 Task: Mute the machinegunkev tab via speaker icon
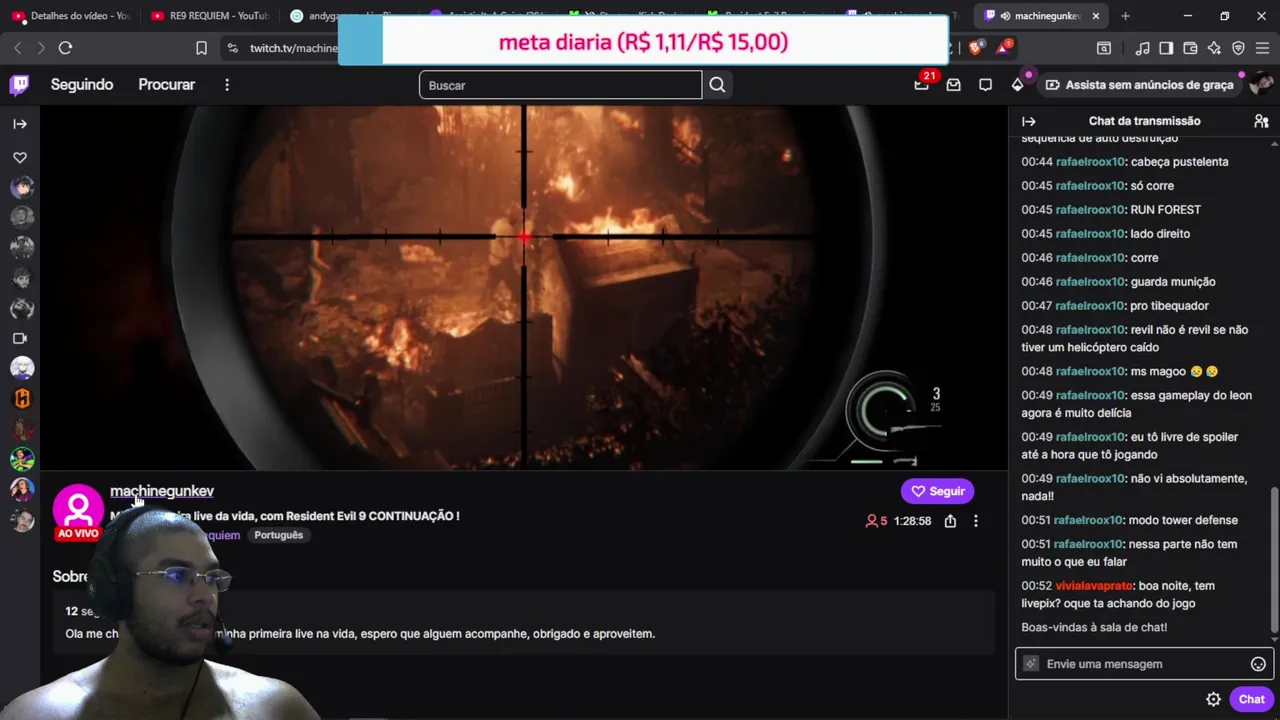[x=1005, y=16]
